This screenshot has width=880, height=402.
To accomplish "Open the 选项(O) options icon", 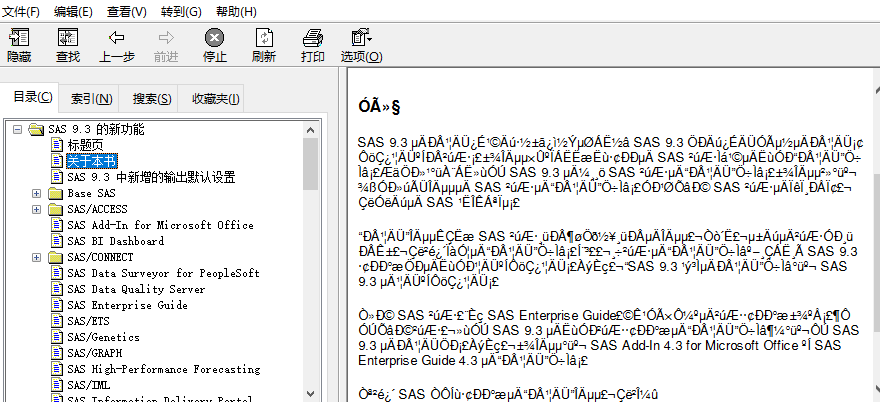I will (x=361, y=38).
